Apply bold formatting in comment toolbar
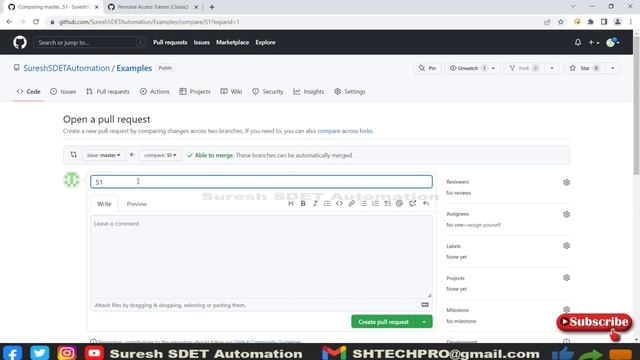Image resolution: width=640 pixels, height=360 pixels. point(303,203)
